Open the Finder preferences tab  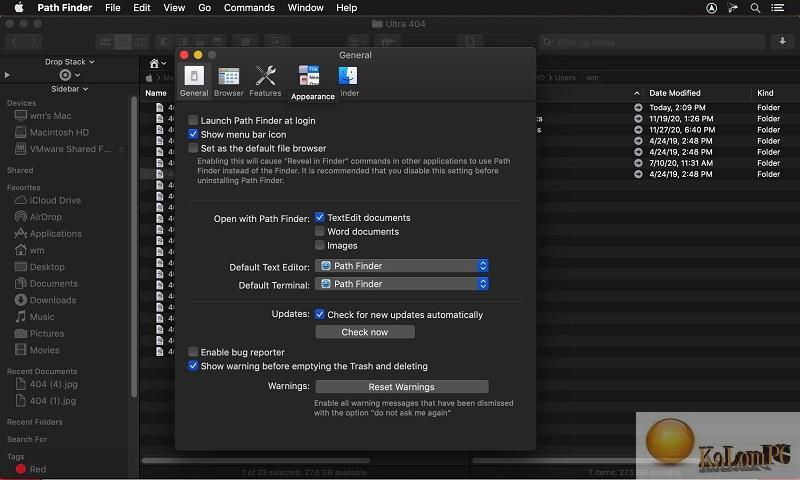pos(348,81)
